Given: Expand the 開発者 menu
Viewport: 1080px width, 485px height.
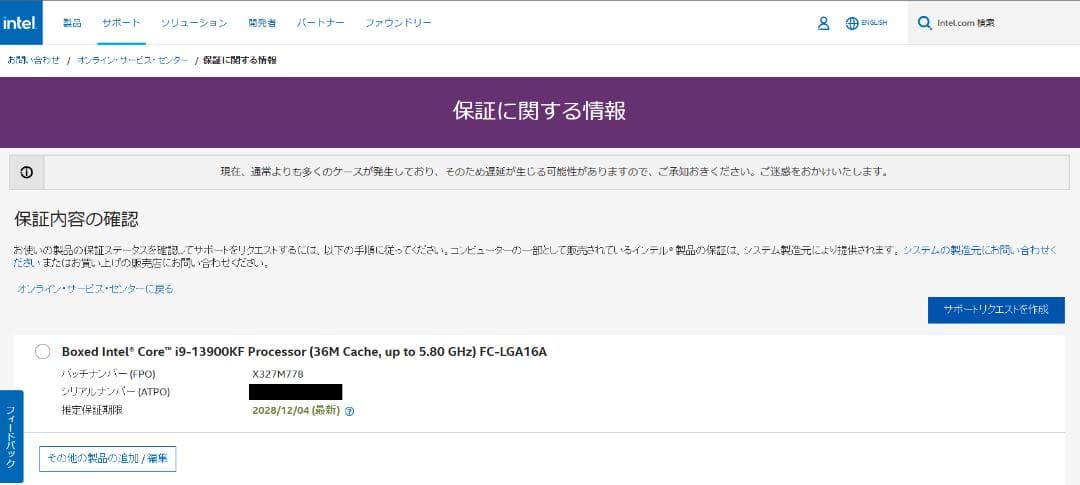Looking at the screenshot, I should [x=262, y=23].
